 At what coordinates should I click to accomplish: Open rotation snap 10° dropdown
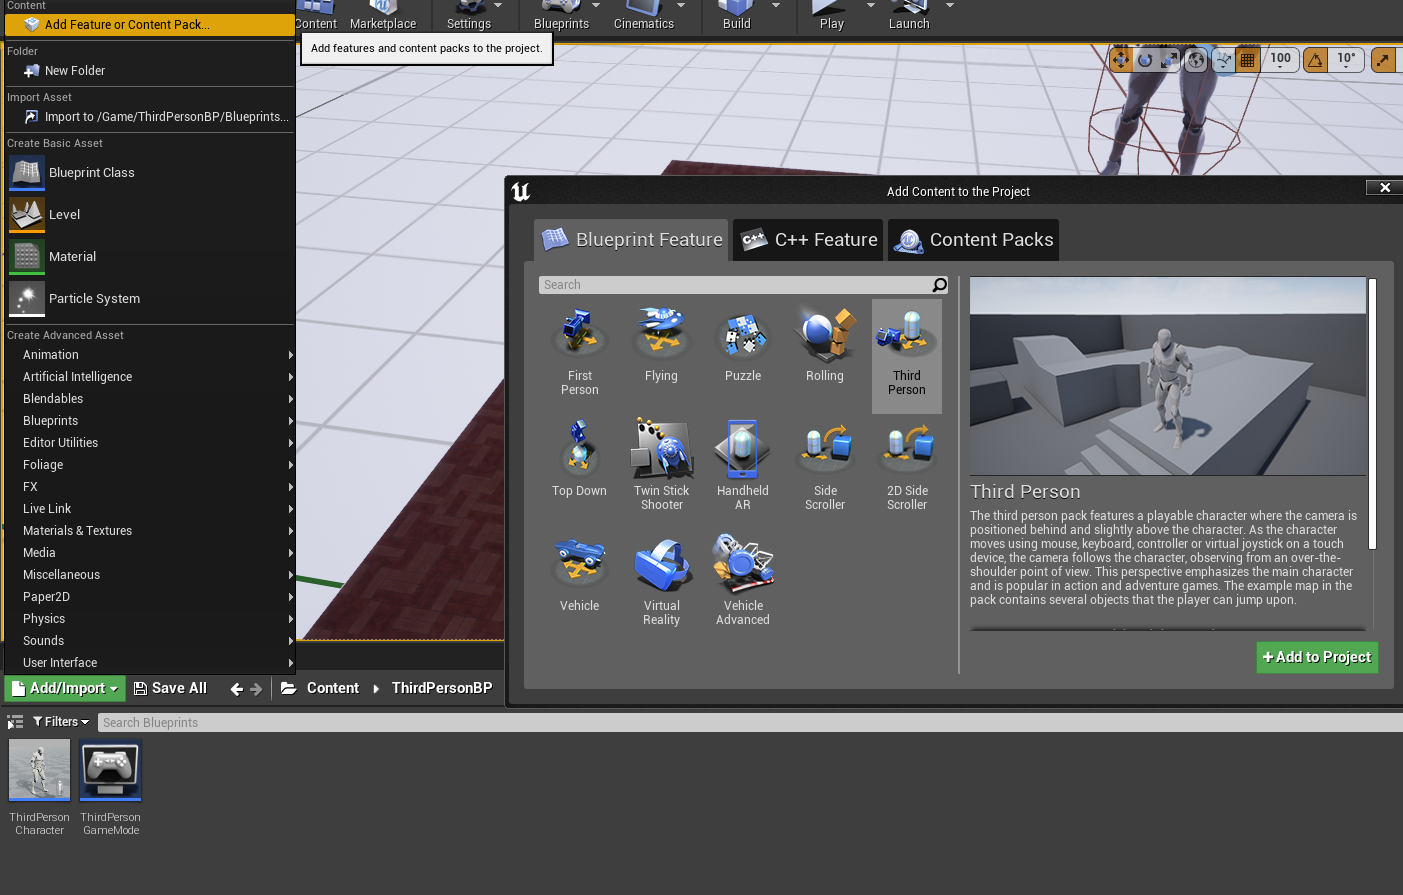tap(1347, 60)
